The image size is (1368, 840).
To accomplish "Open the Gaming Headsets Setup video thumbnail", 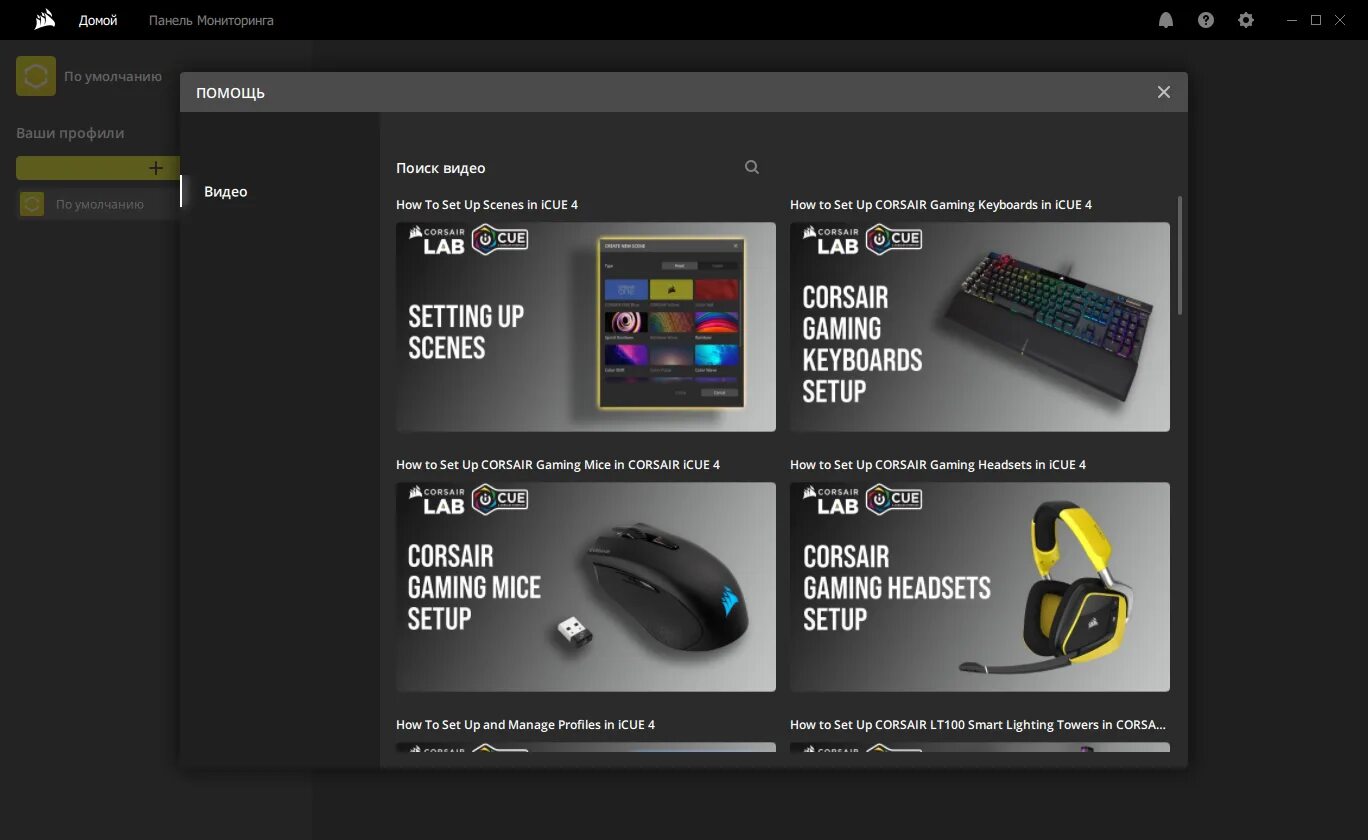I will [x=980, y=587].
